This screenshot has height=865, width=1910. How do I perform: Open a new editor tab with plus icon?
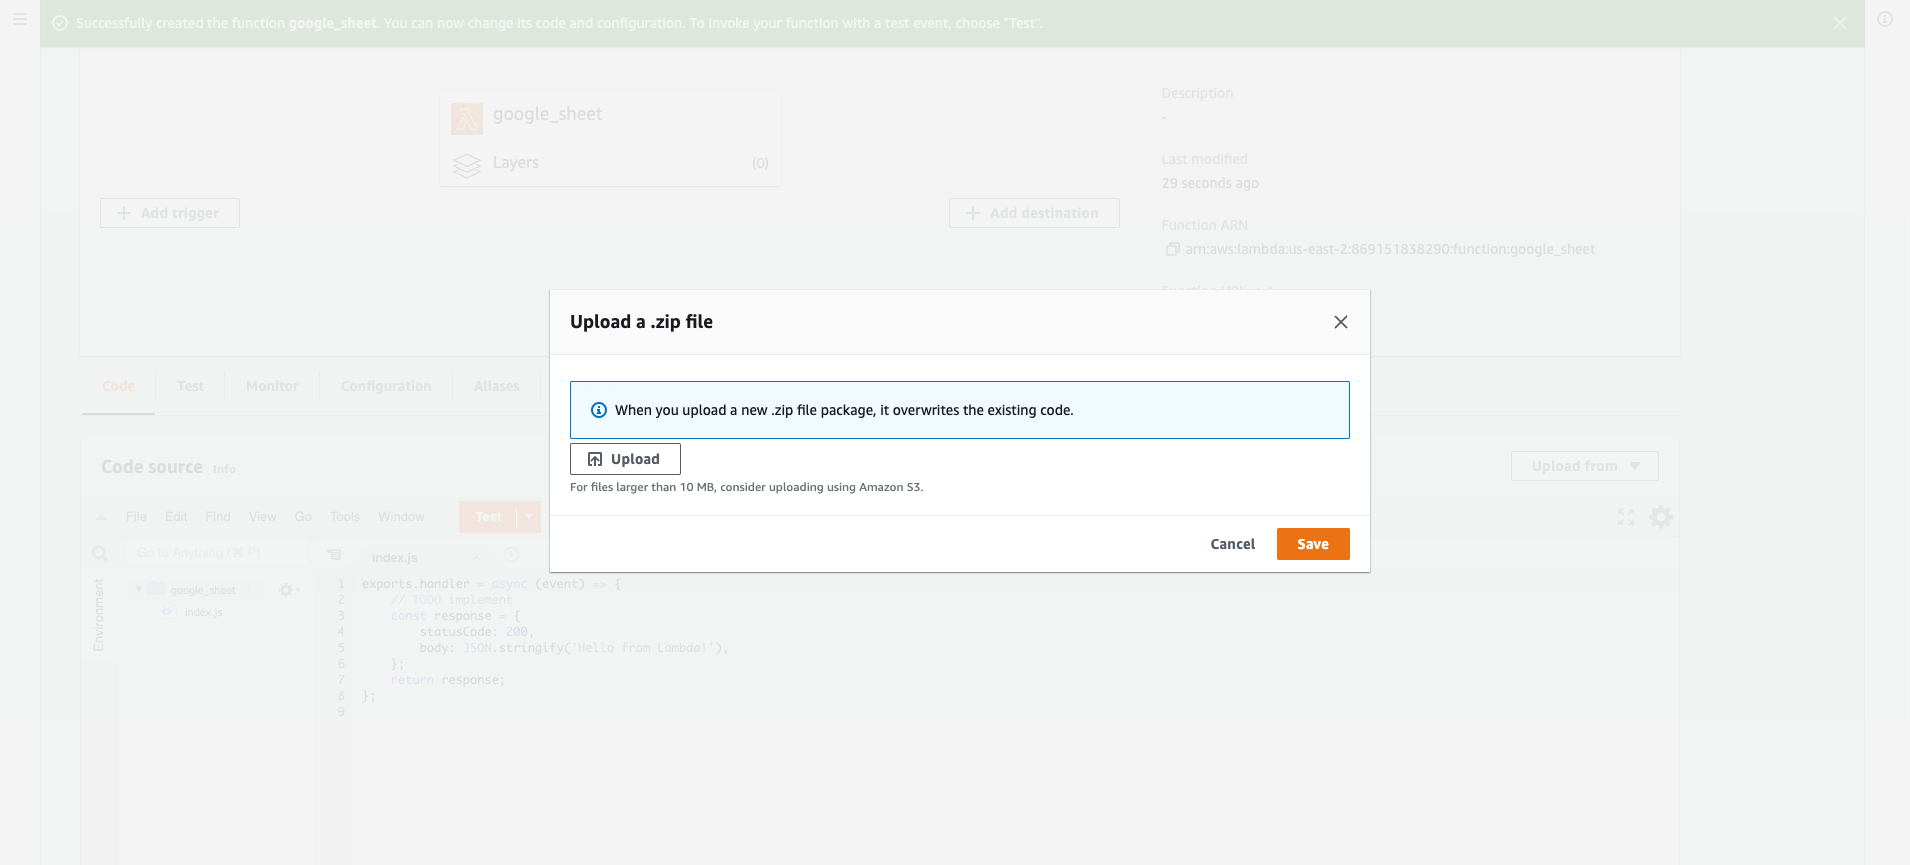pyautogui.click(x=511, y=555)
